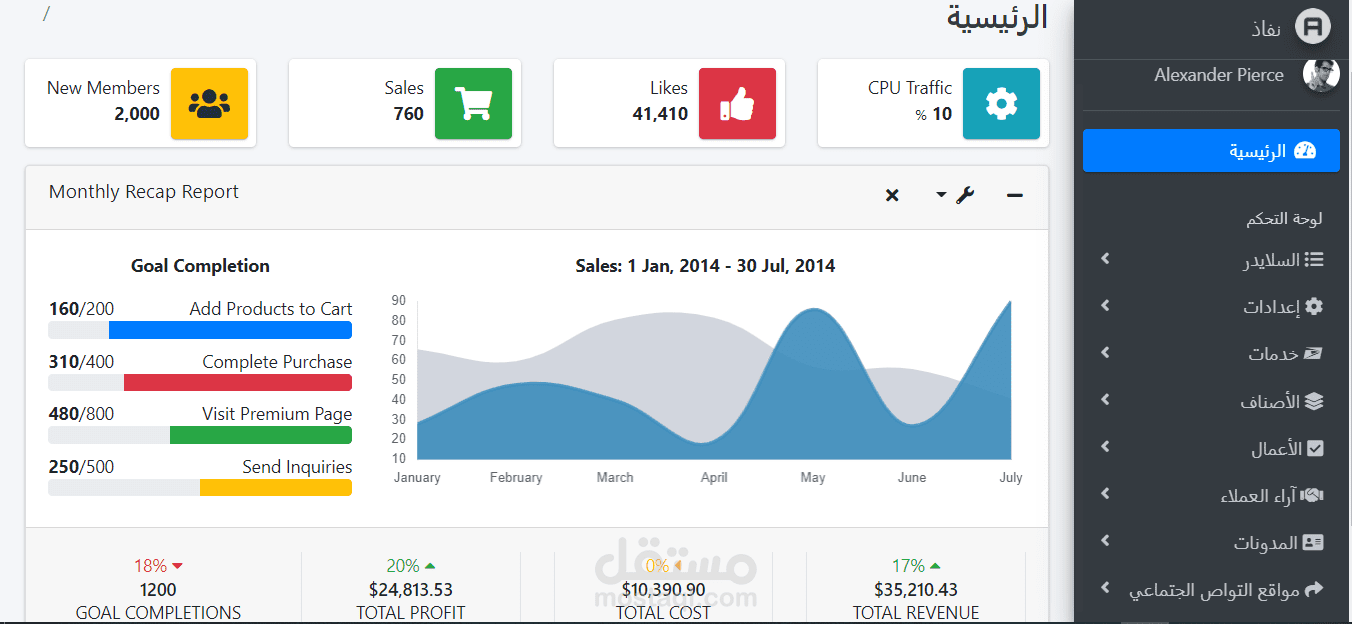Click the 2,000 New Members value
This screenshot has height=624, width=1352.
tap(137, 114)
